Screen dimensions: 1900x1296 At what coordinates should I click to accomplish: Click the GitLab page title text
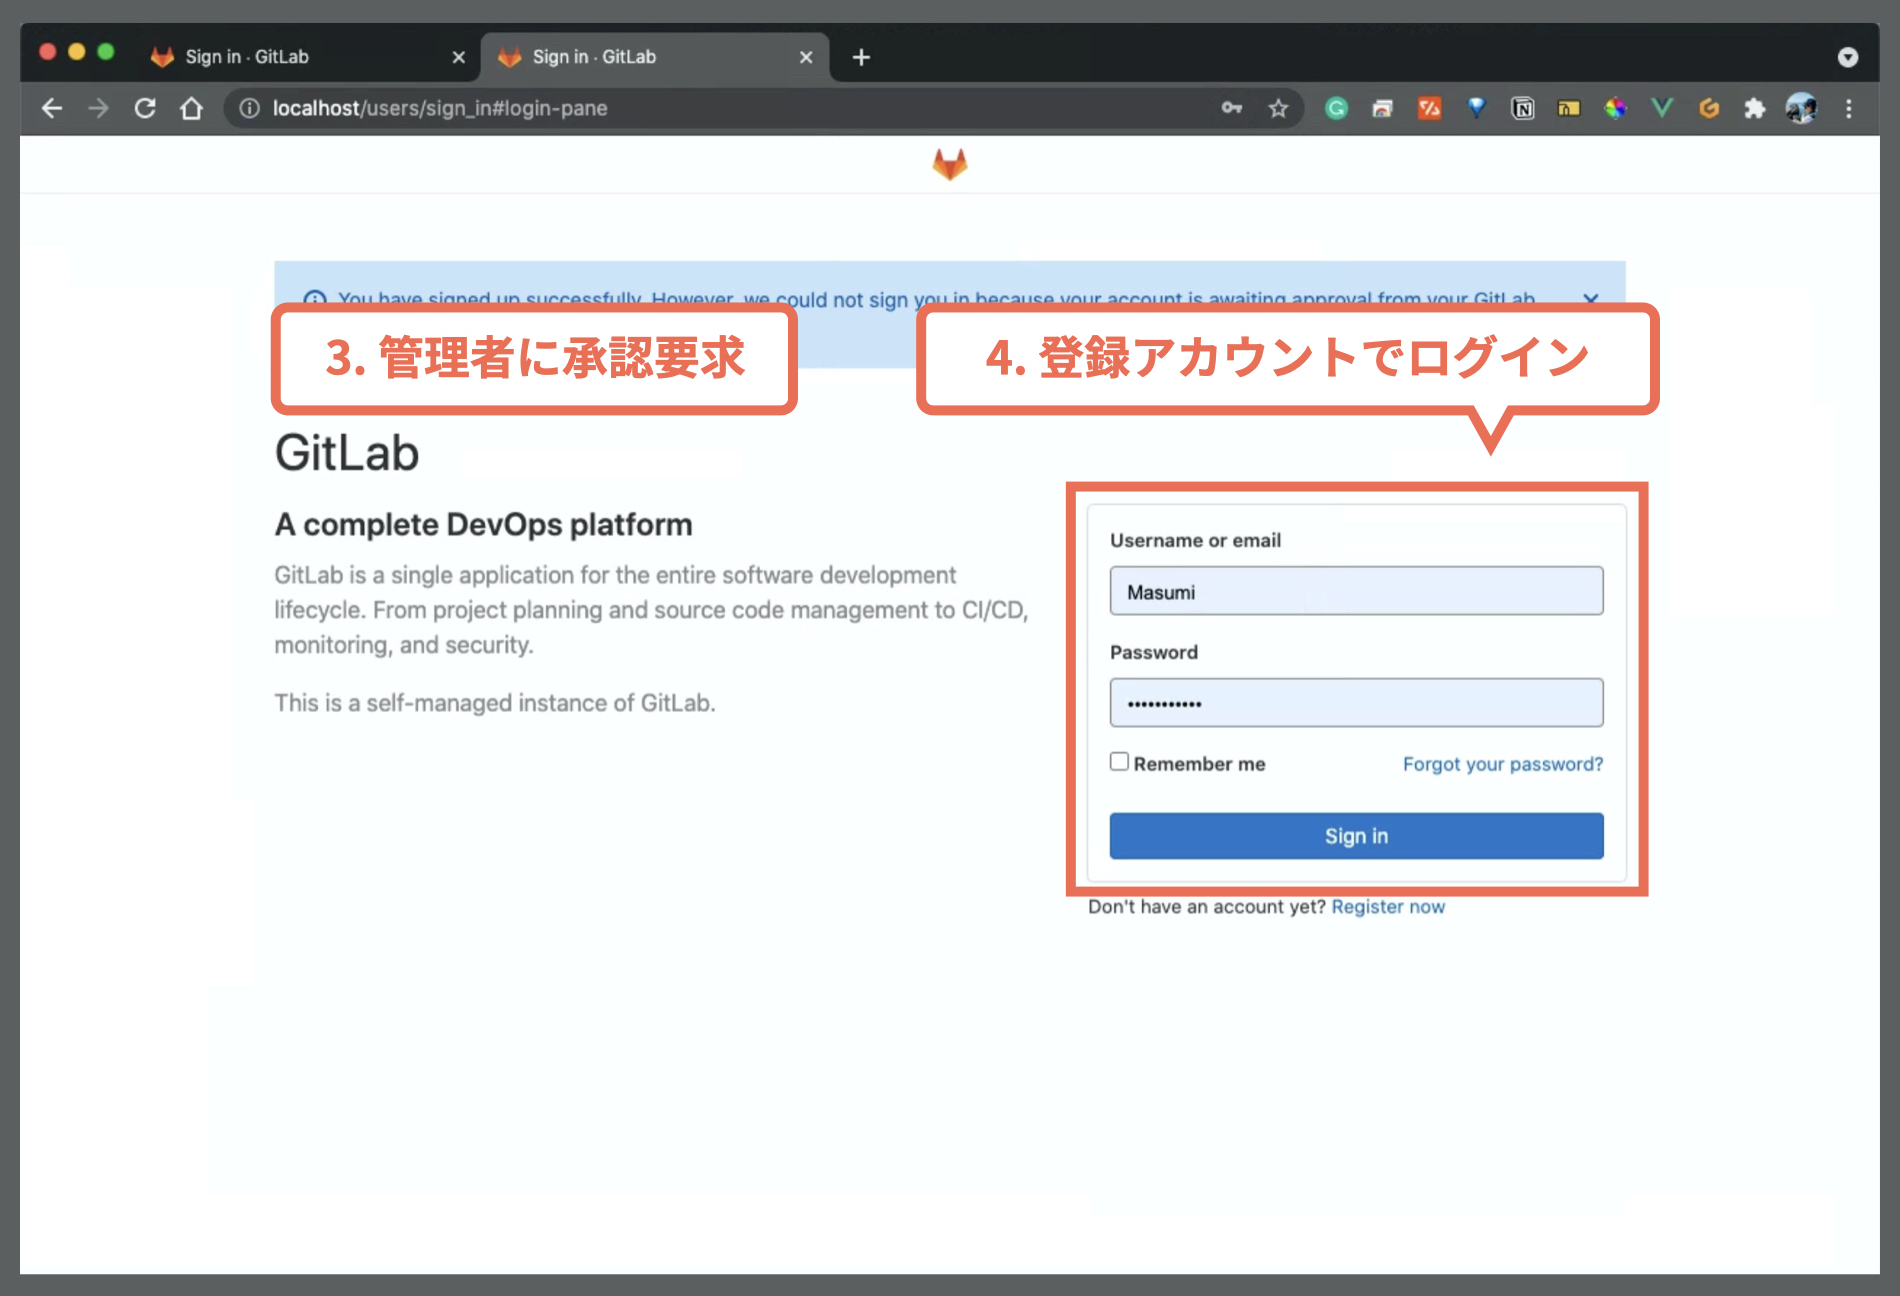tap(347, 453)
